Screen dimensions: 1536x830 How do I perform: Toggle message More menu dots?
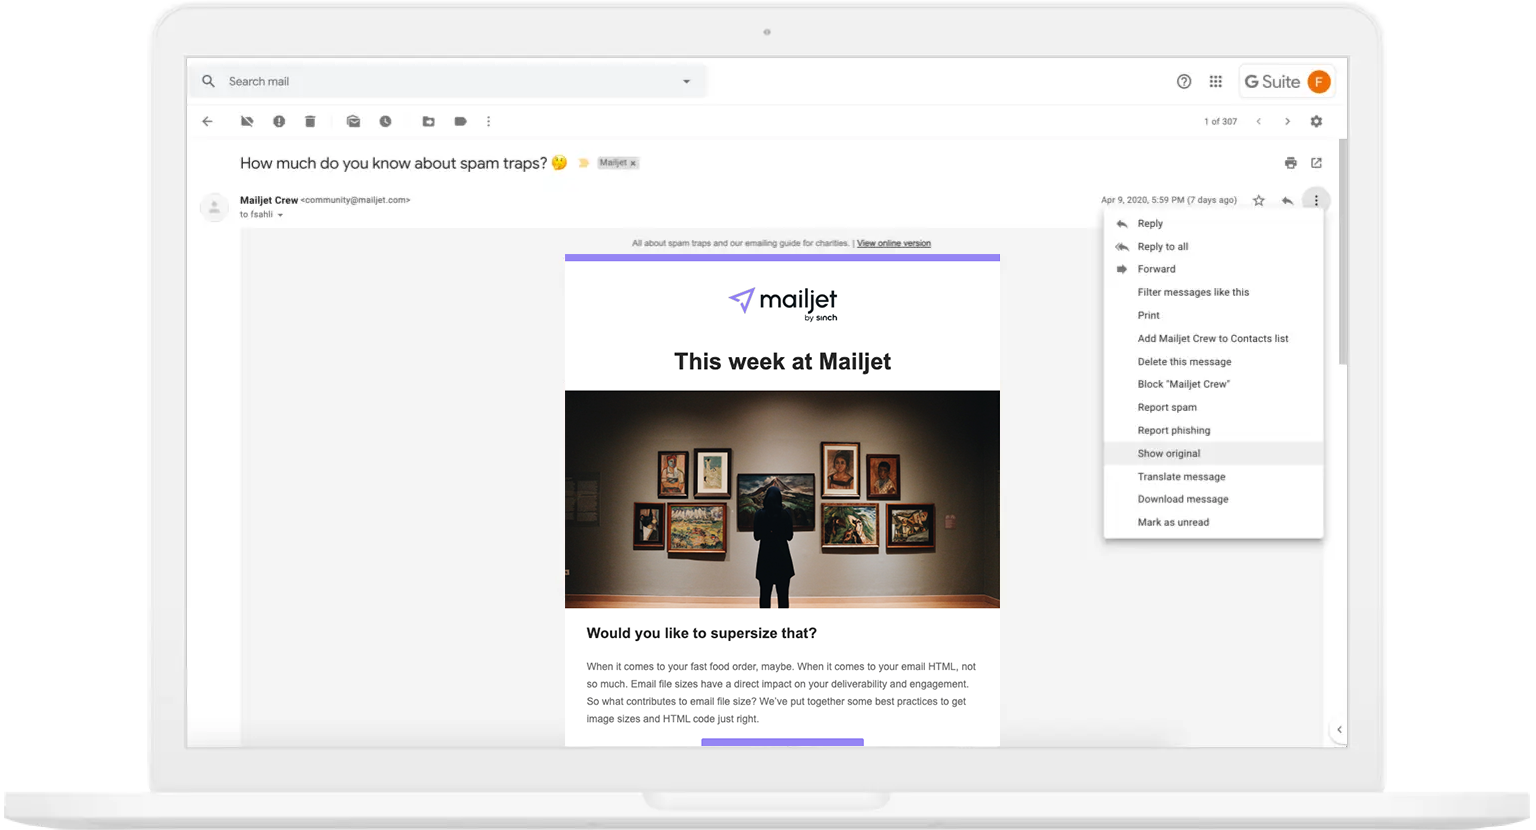pyautogui.click(x=1316, y=200)
